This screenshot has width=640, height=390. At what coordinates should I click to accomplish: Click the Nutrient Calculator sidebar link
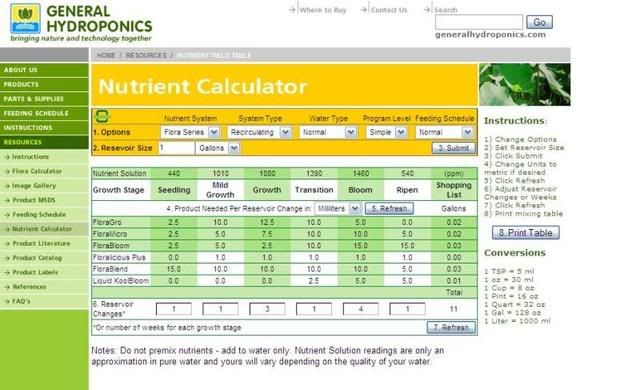(42, 229)
